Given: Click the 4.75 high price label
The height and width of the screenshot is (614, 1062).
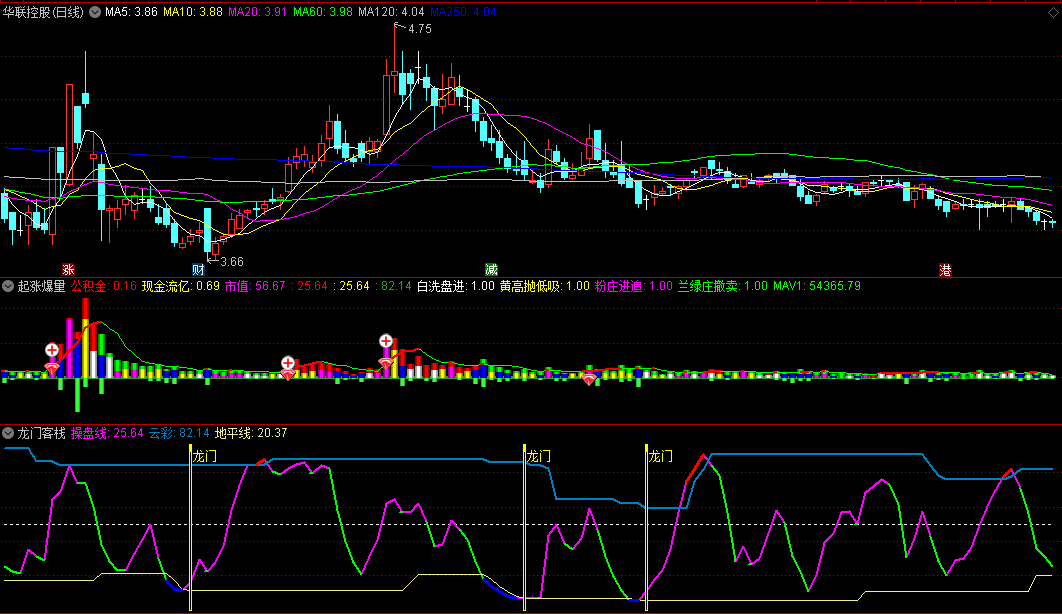Looking at the screenshot, I should 420,29.
